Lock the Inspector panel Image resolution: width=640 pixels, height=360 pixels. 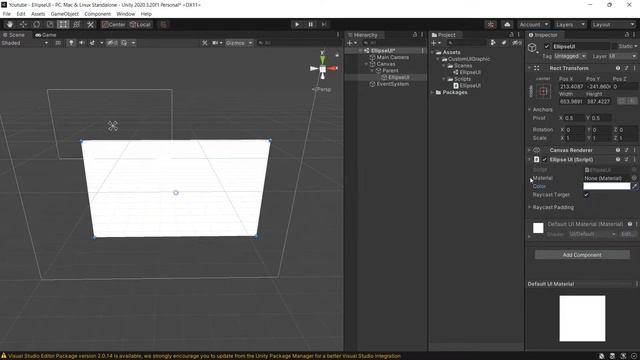(x=627, y=35)
